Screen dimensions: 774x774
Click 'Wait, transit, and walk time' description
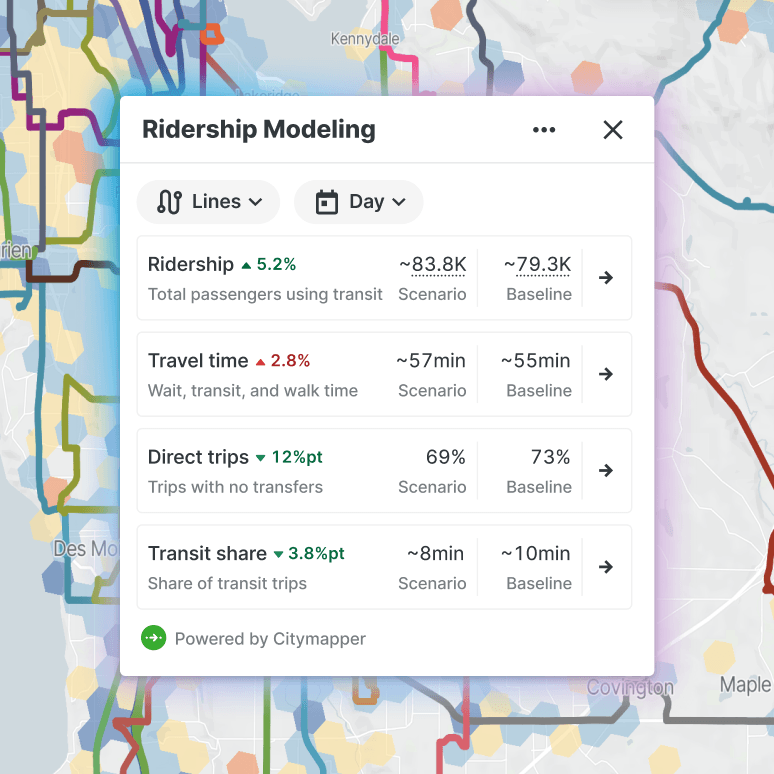click(x=253, y=391)
